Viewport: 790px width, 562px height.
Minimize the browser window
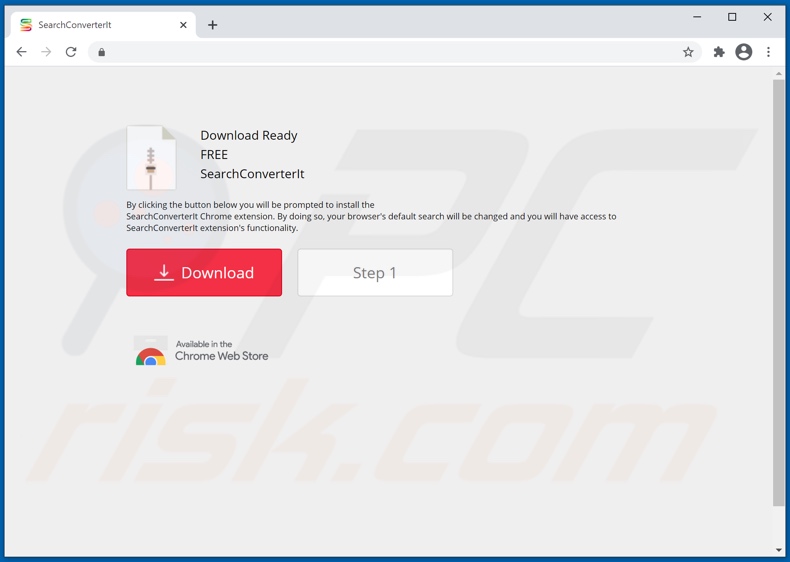pos(697,17)
